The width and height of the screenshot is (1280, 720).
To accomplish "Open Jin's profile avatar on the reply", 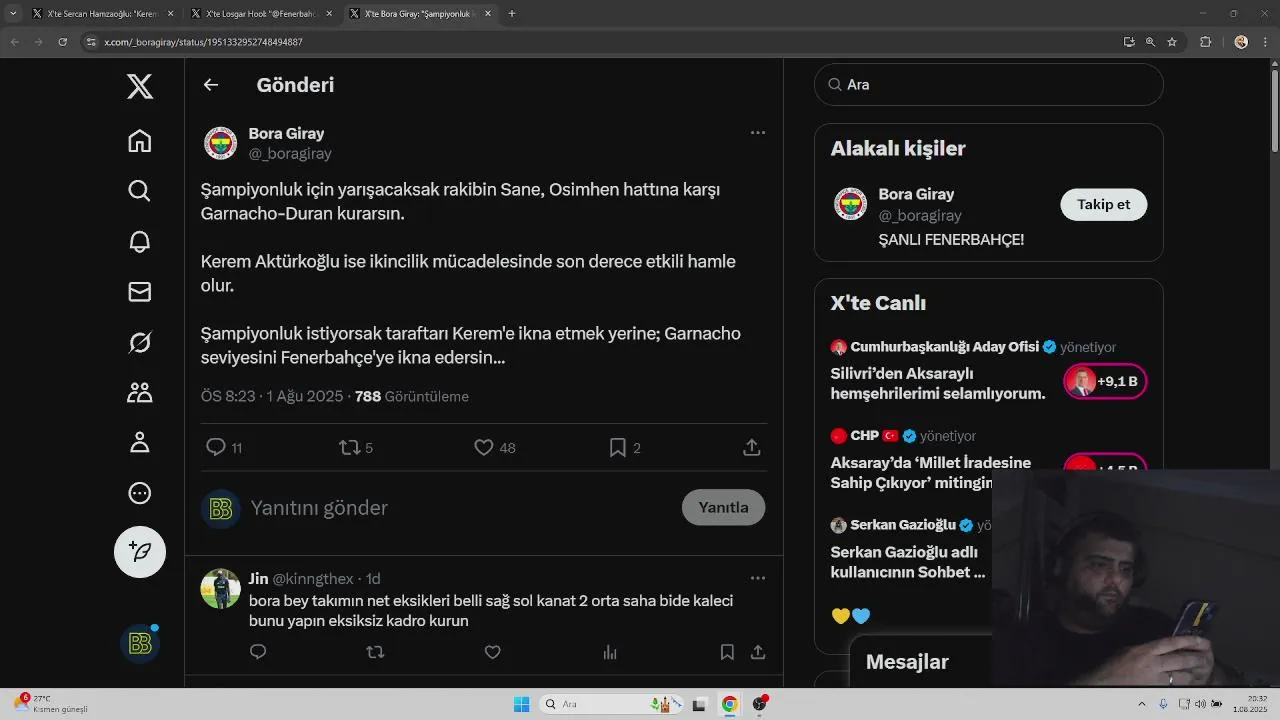I will point(221,589).
